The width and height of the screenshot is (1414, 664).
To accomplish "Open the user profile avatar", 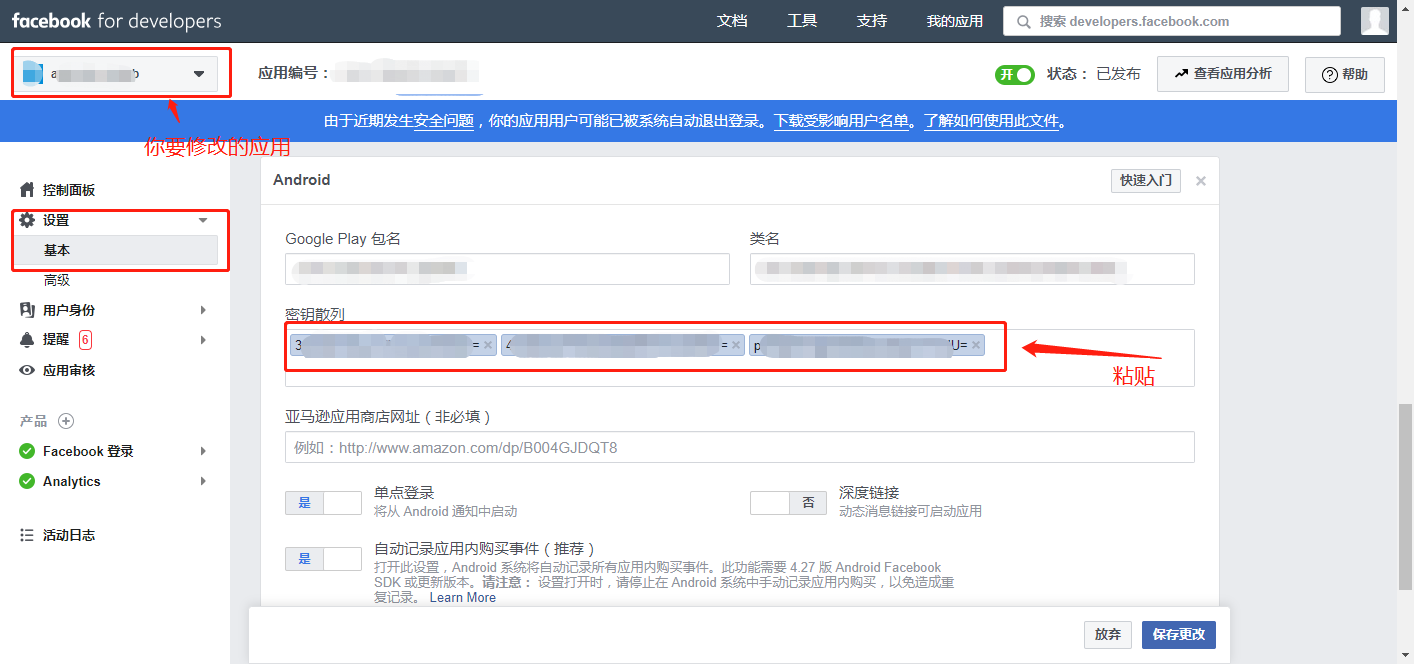I will (1375, 20).
